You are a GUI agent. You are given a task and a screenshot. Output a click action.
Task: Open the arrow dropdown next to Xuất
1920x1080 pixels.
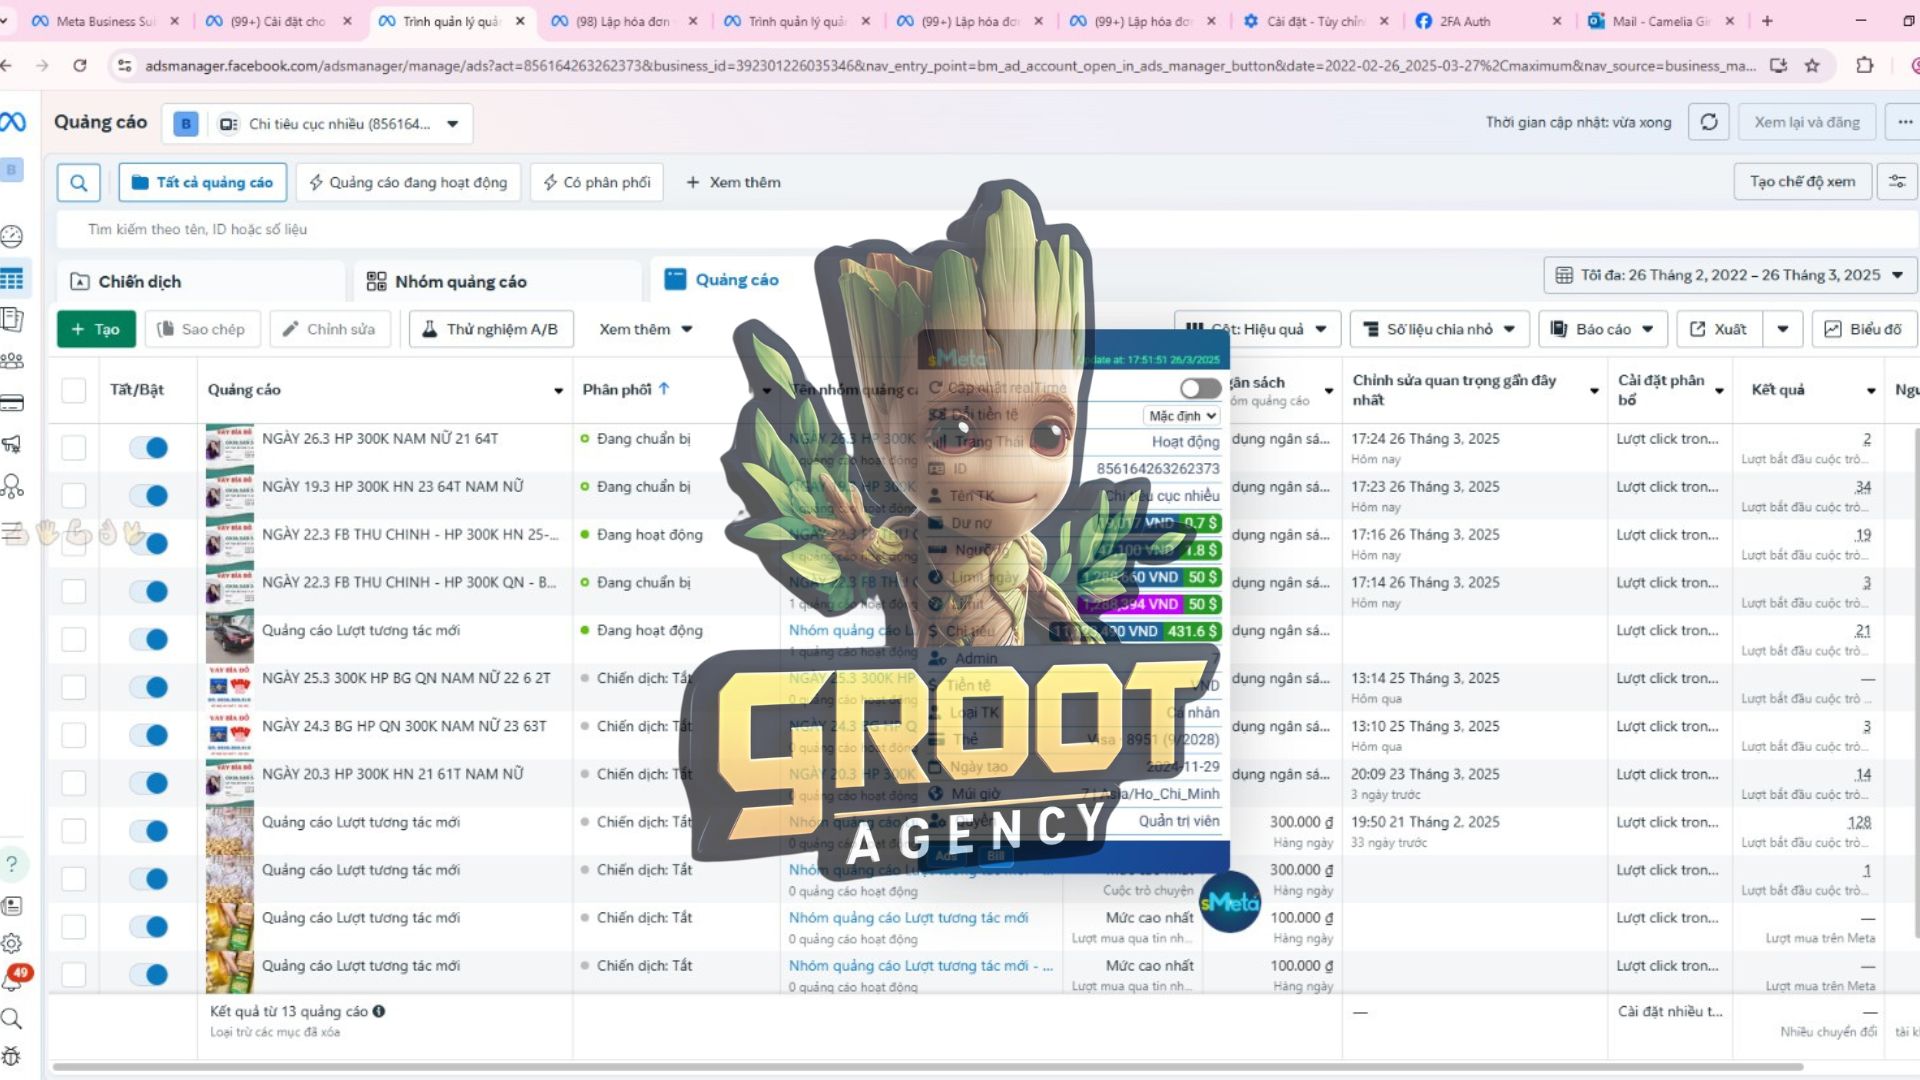tap(1782, 329)
